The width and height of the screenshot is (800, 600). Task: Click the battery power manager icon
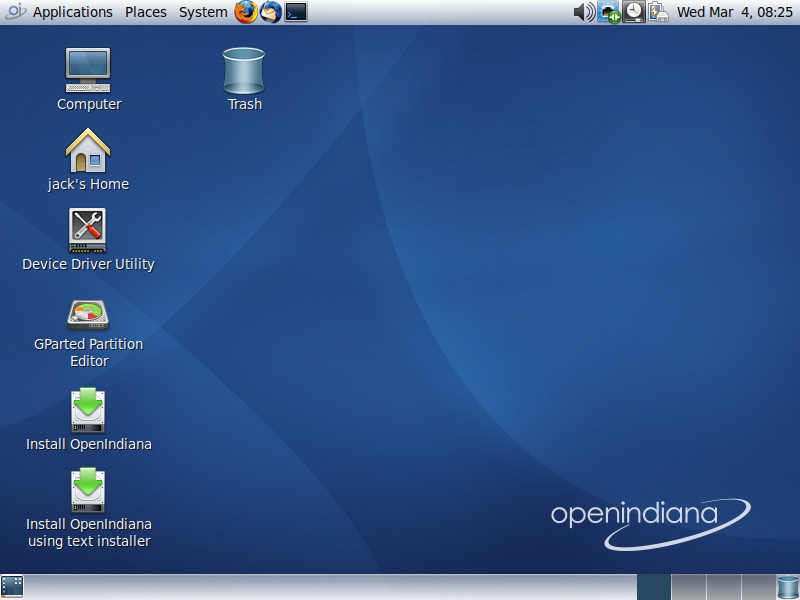(x=658, y=12)
